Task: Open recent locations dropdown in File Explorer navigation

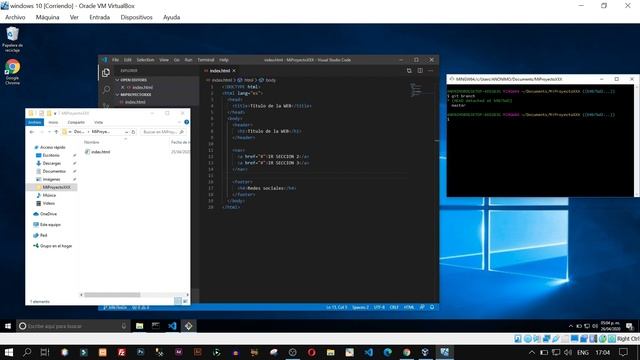Action: (x=49, y=132)
